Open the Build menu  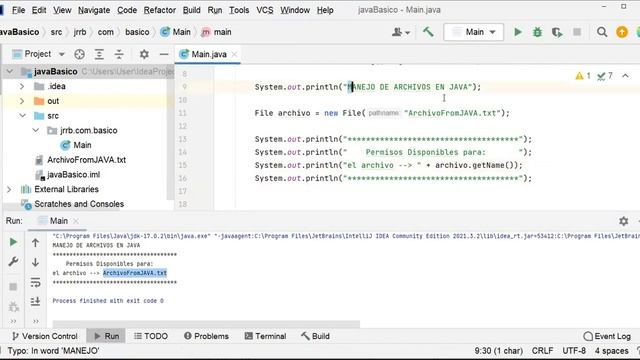(x=191, y=10)
